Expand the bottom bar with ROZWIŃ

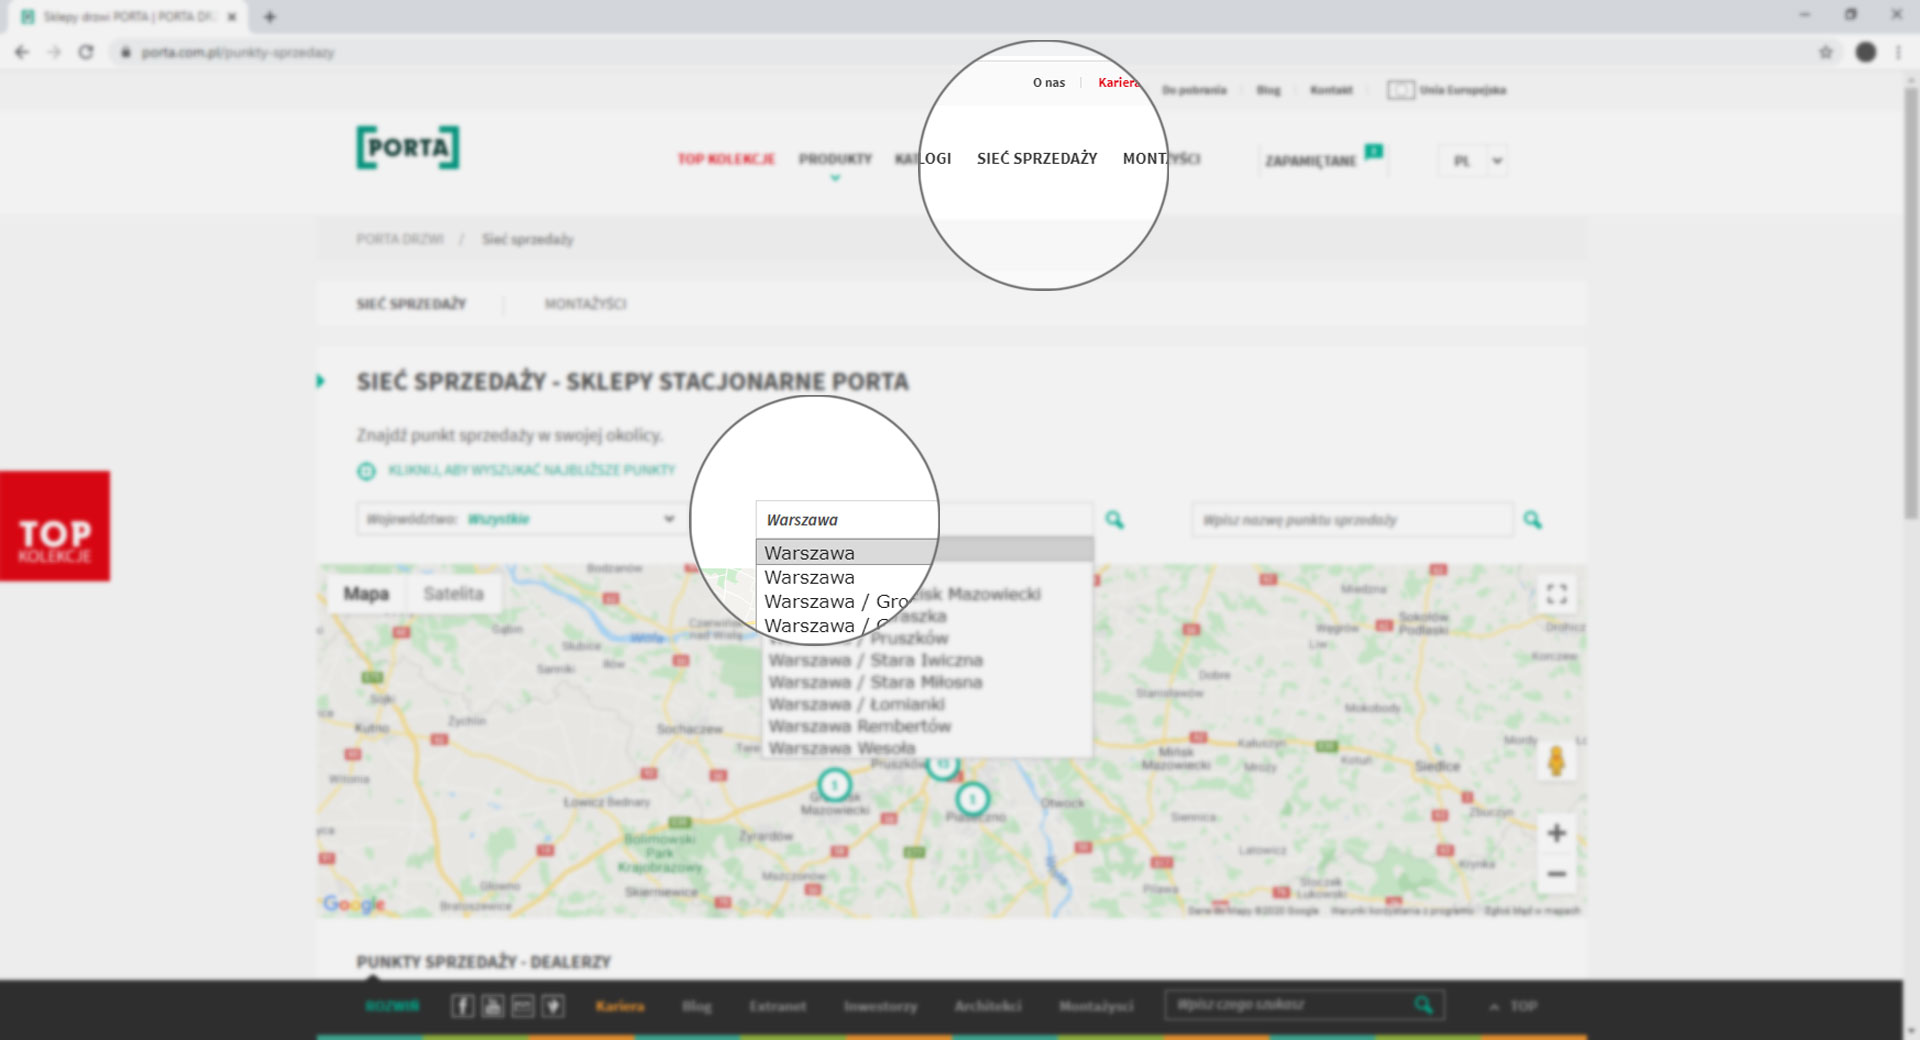[392, 1006]
